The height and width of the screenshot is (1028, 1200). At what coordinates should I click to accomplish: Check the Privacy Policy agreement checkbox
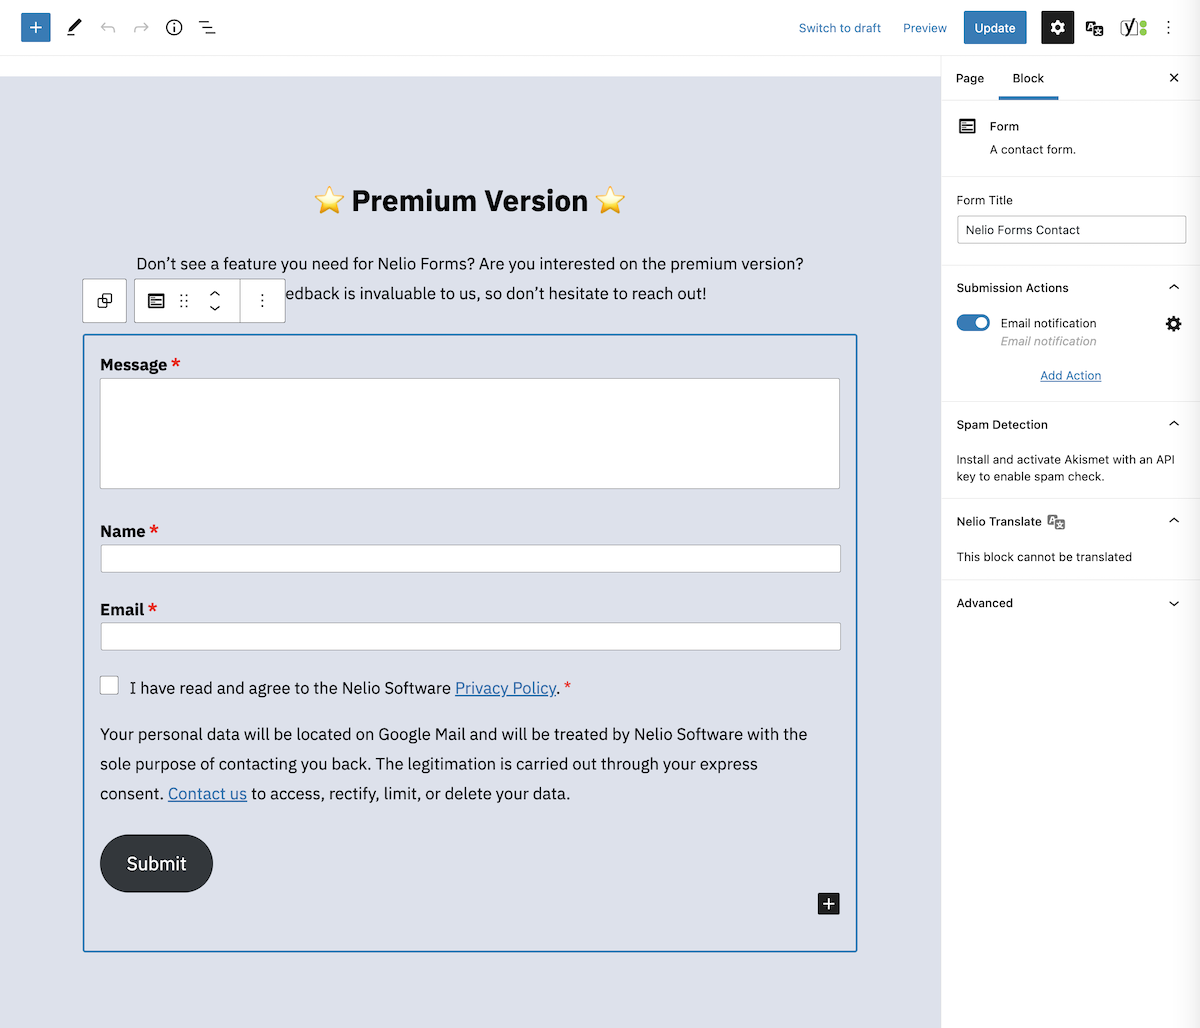click(109, 685)
